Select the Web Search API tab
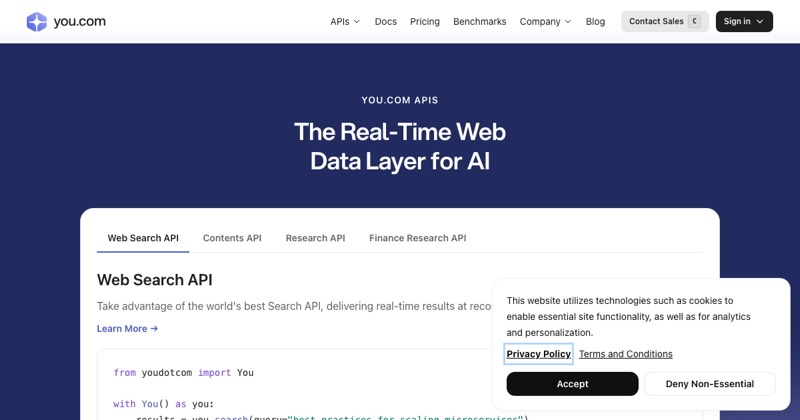 (x=143, y=238)
